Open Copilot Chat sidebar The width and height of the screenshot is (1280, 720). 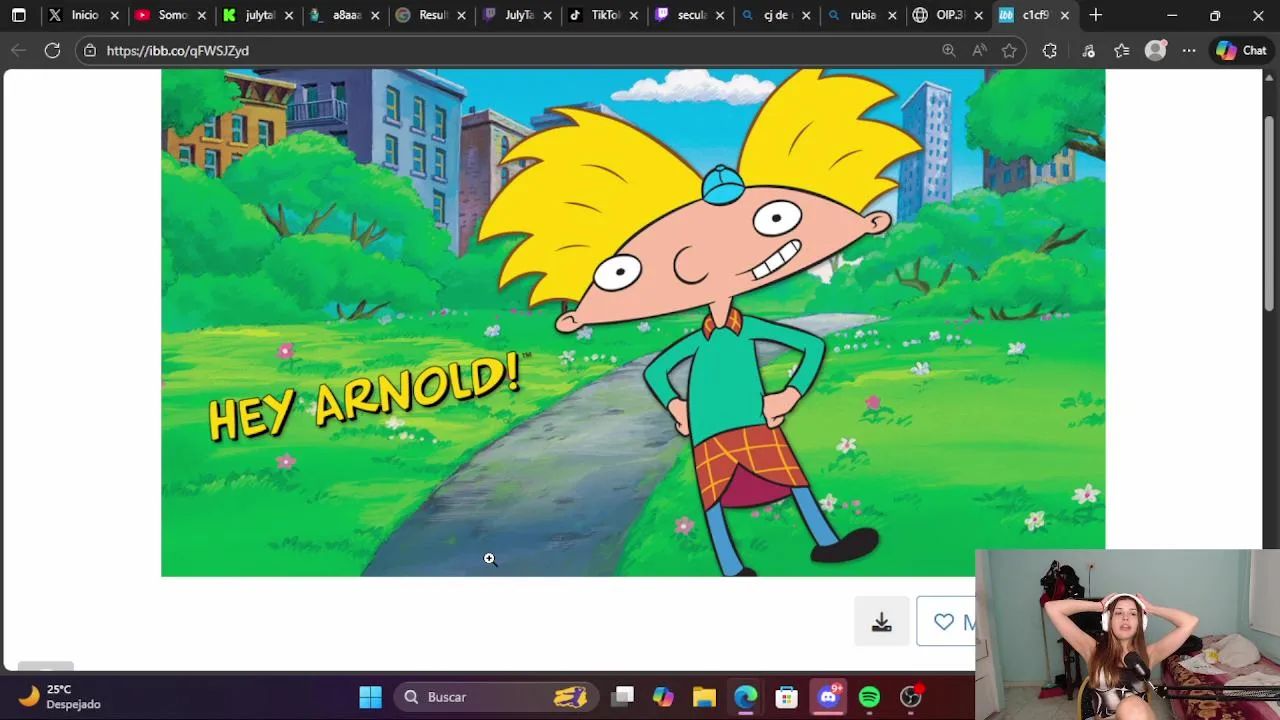click(1241, 50)
